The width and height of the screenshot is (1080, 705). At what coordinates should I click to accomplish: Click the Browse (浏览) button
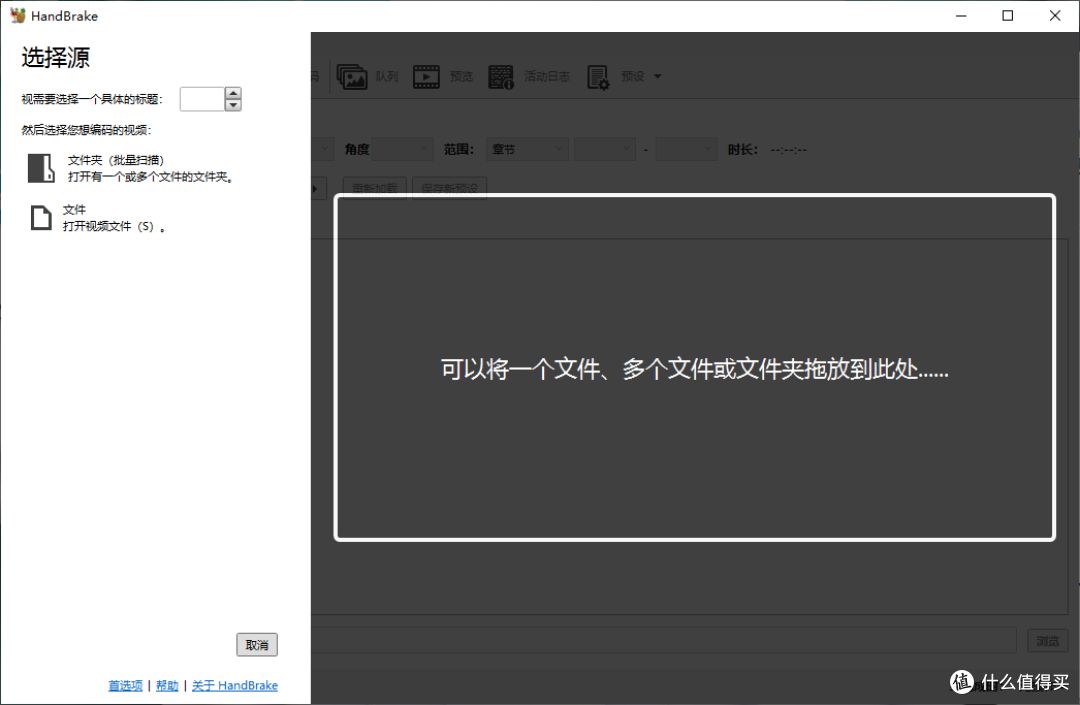tap(1048, 641)
